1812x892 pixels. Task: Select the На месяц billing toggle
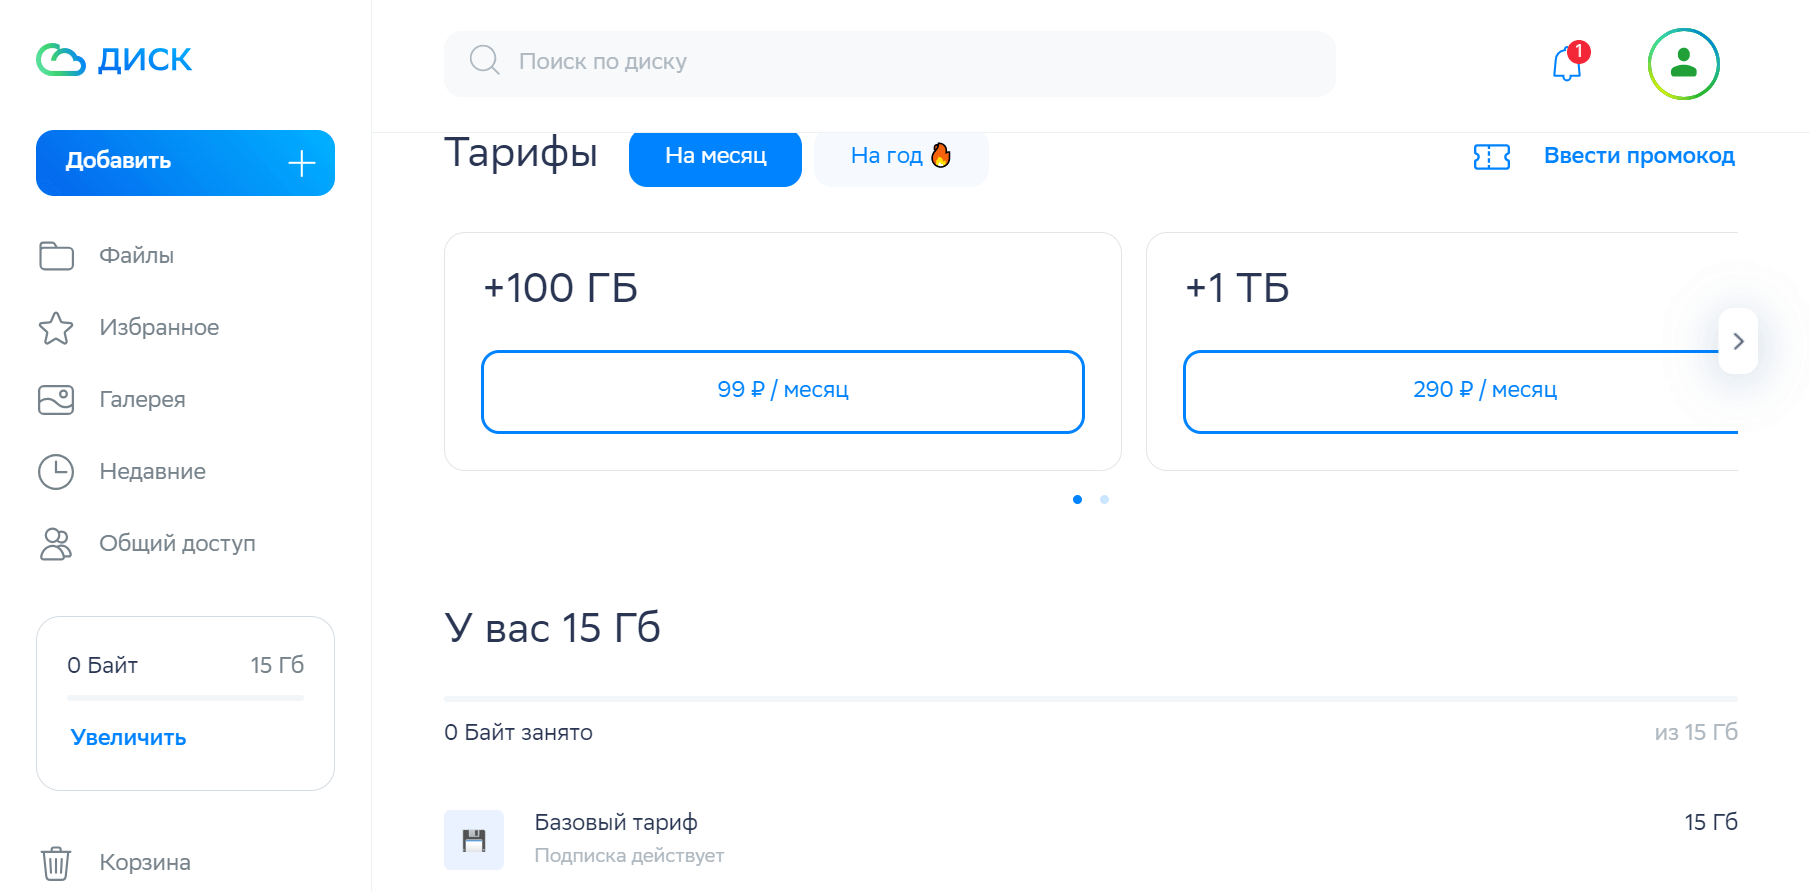click(x=715, y=157)
